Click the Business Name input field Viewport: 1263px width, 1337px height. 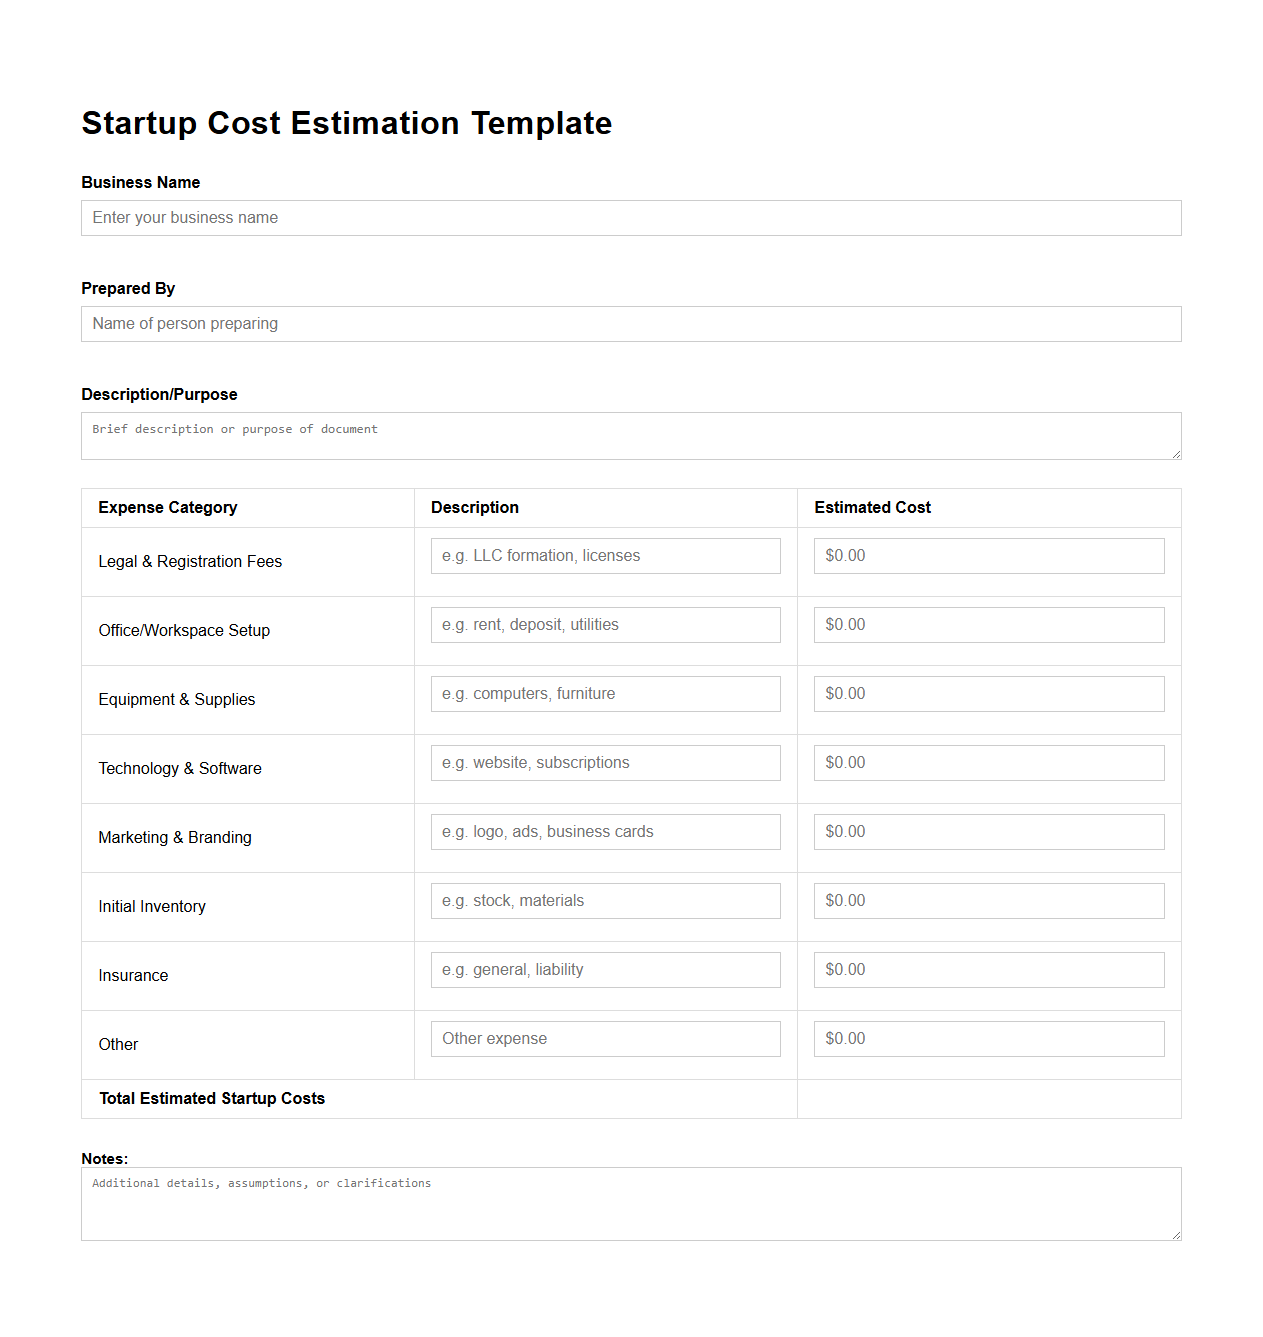pos(630,218)
